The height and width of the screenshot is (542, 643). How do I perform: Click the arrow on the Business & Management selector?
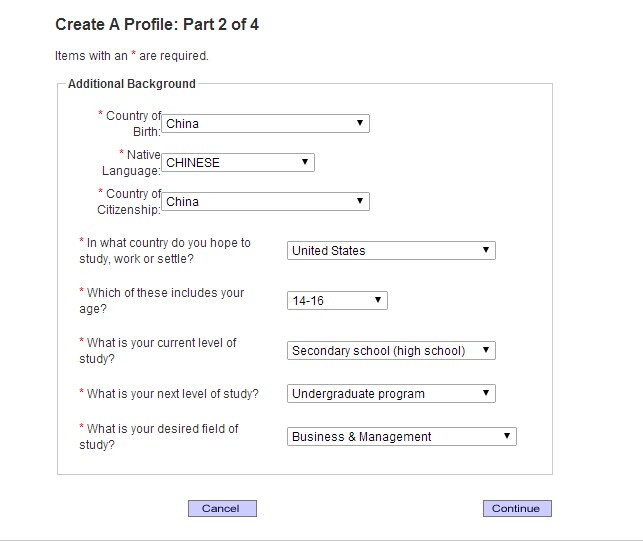click(x=507, y=436)
